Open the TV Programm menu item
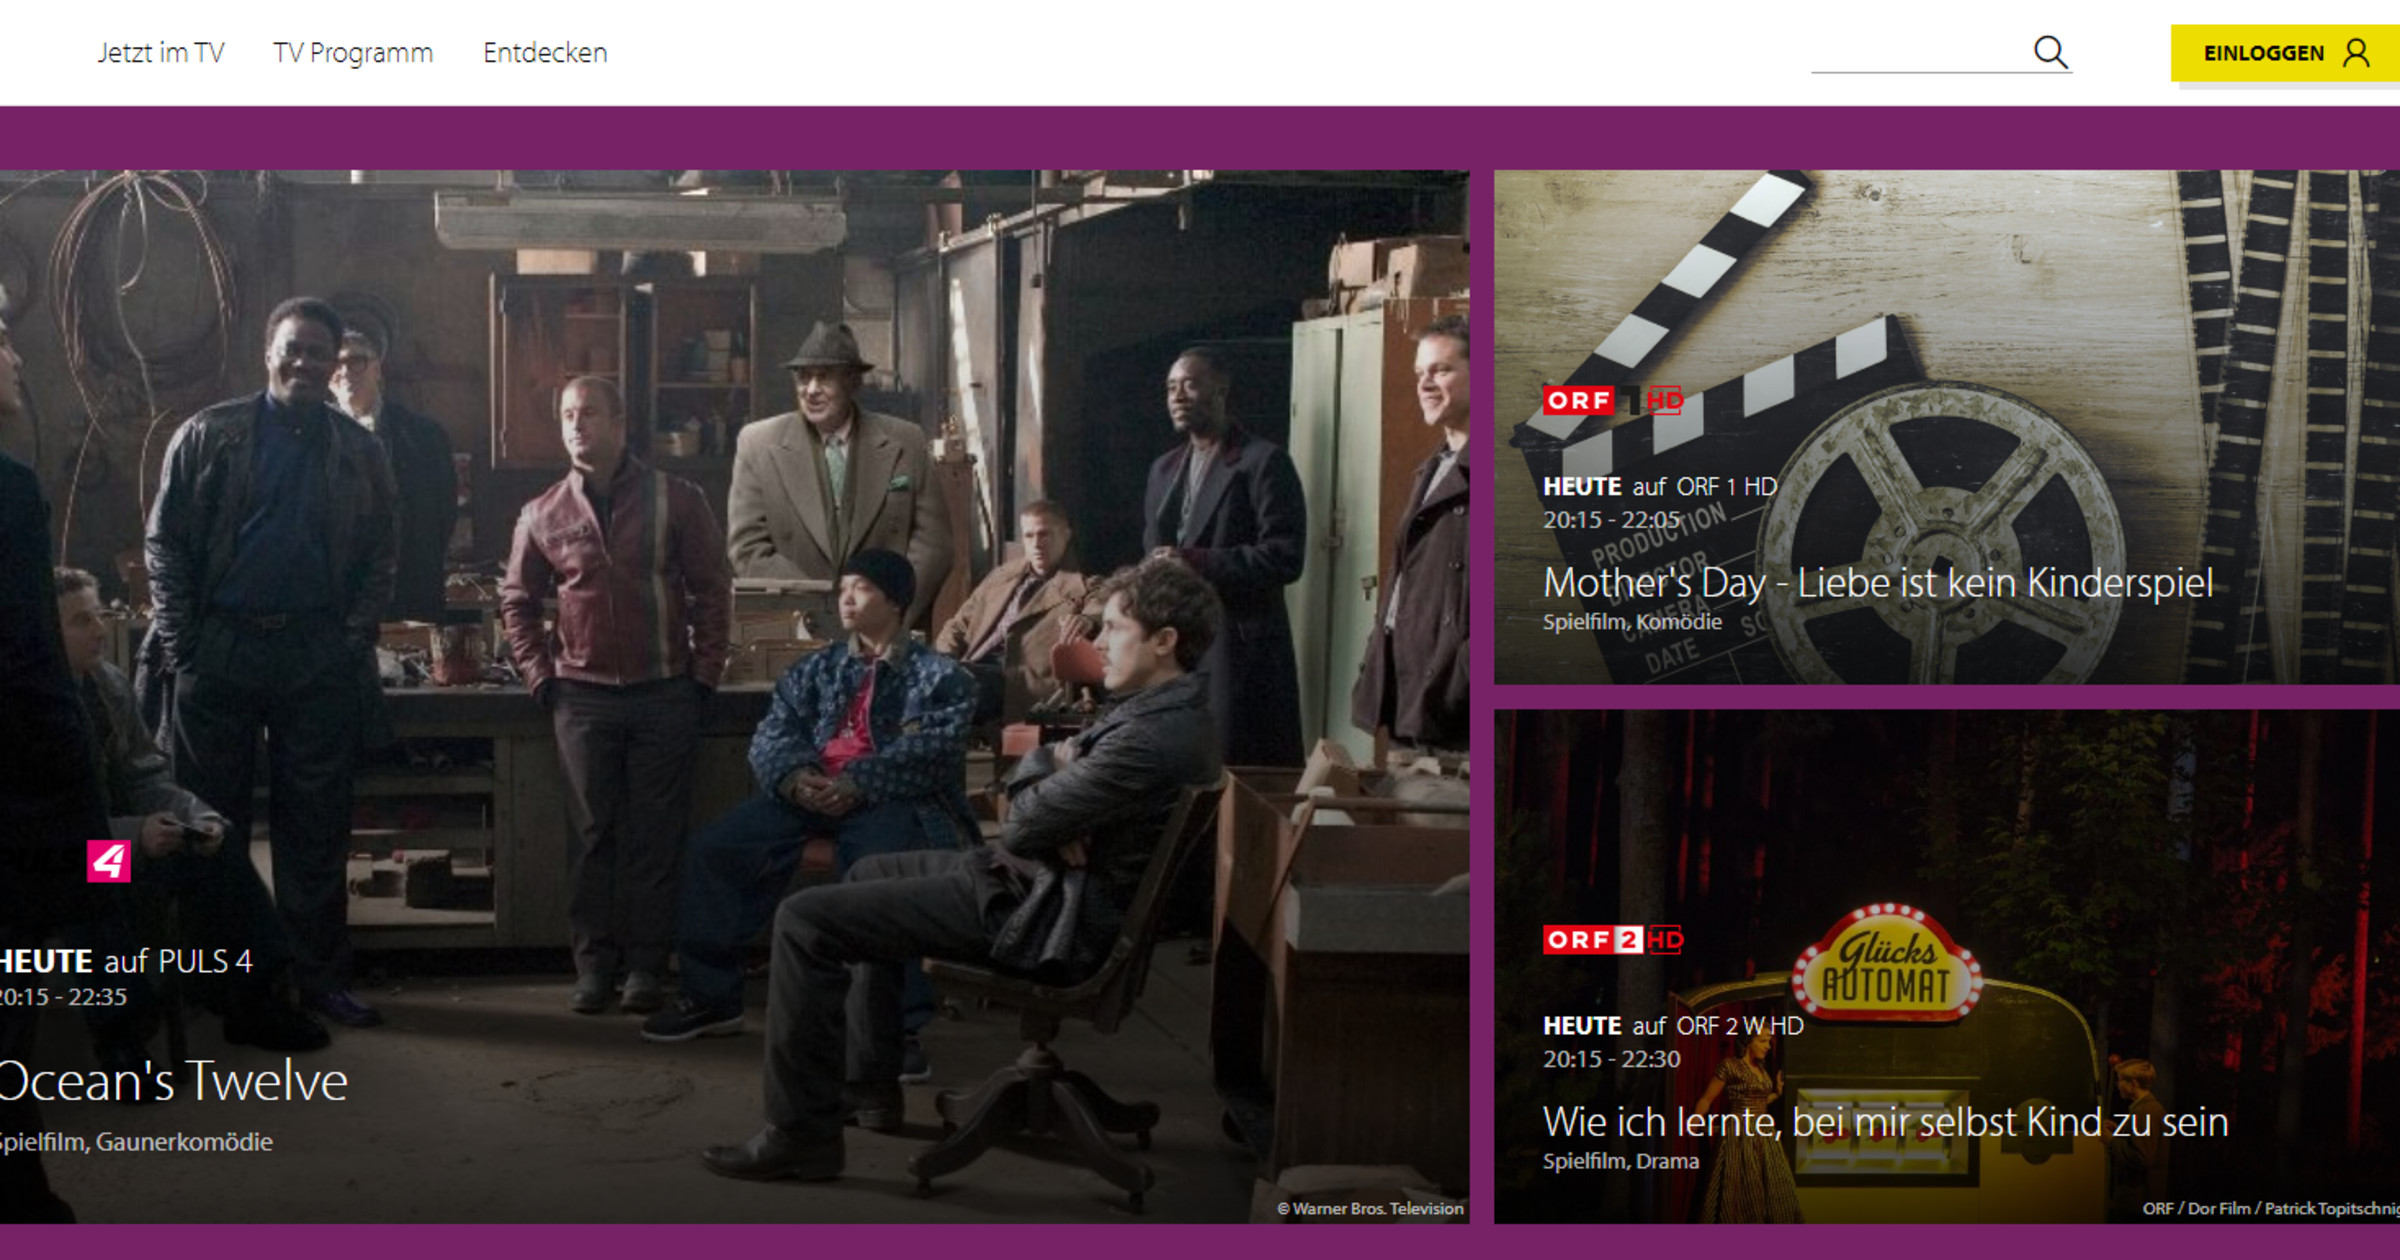 [x=353, y=53]
